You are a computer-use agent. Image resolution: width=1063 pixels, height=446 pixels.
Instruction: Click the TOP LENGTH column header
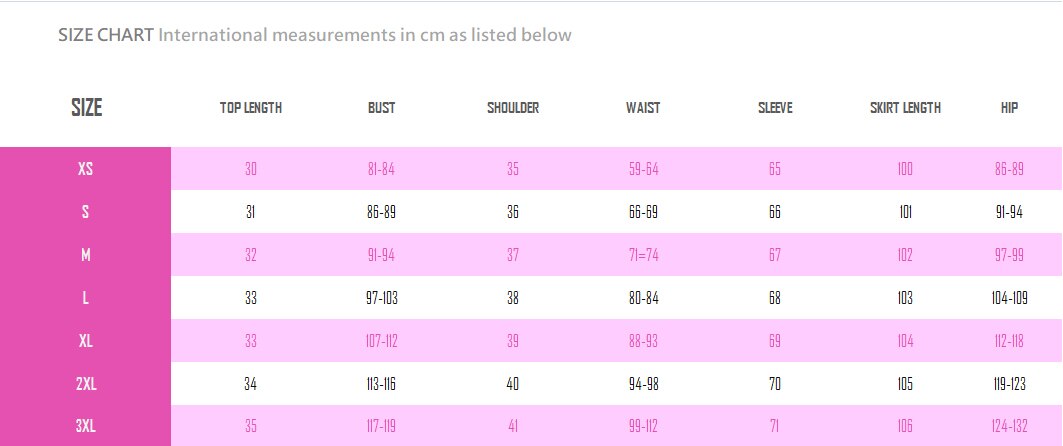251,108
